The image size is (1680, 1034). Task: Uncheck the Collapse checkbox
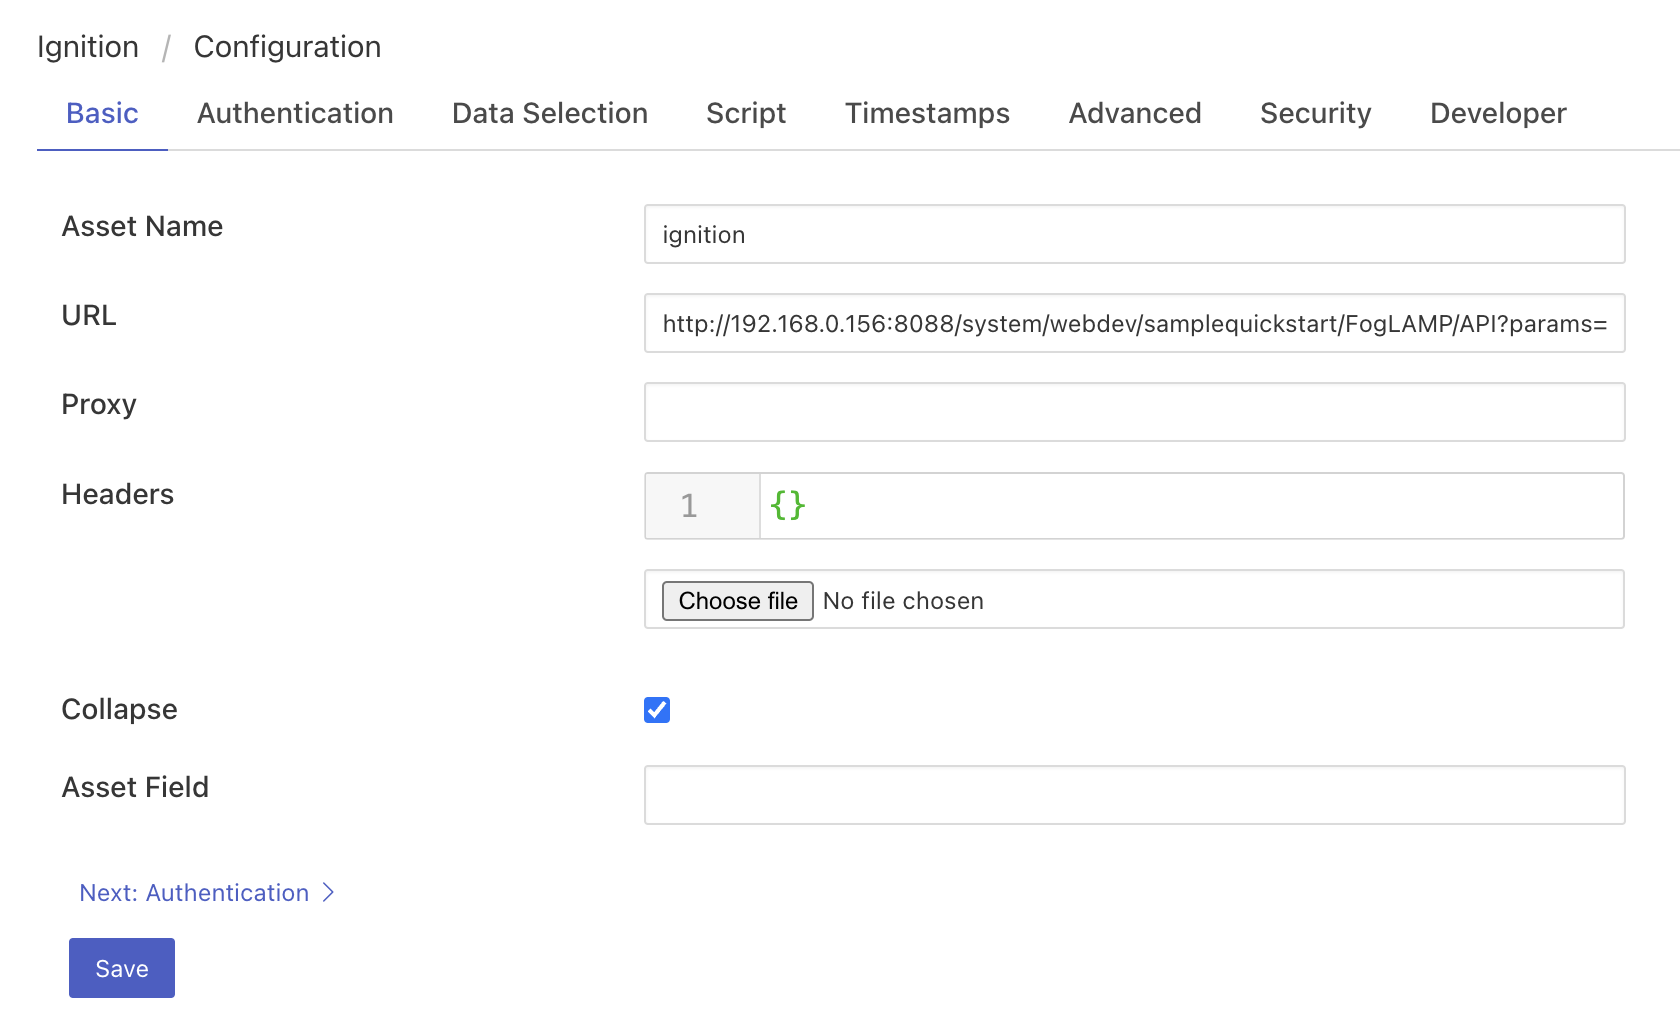[657, 710]
